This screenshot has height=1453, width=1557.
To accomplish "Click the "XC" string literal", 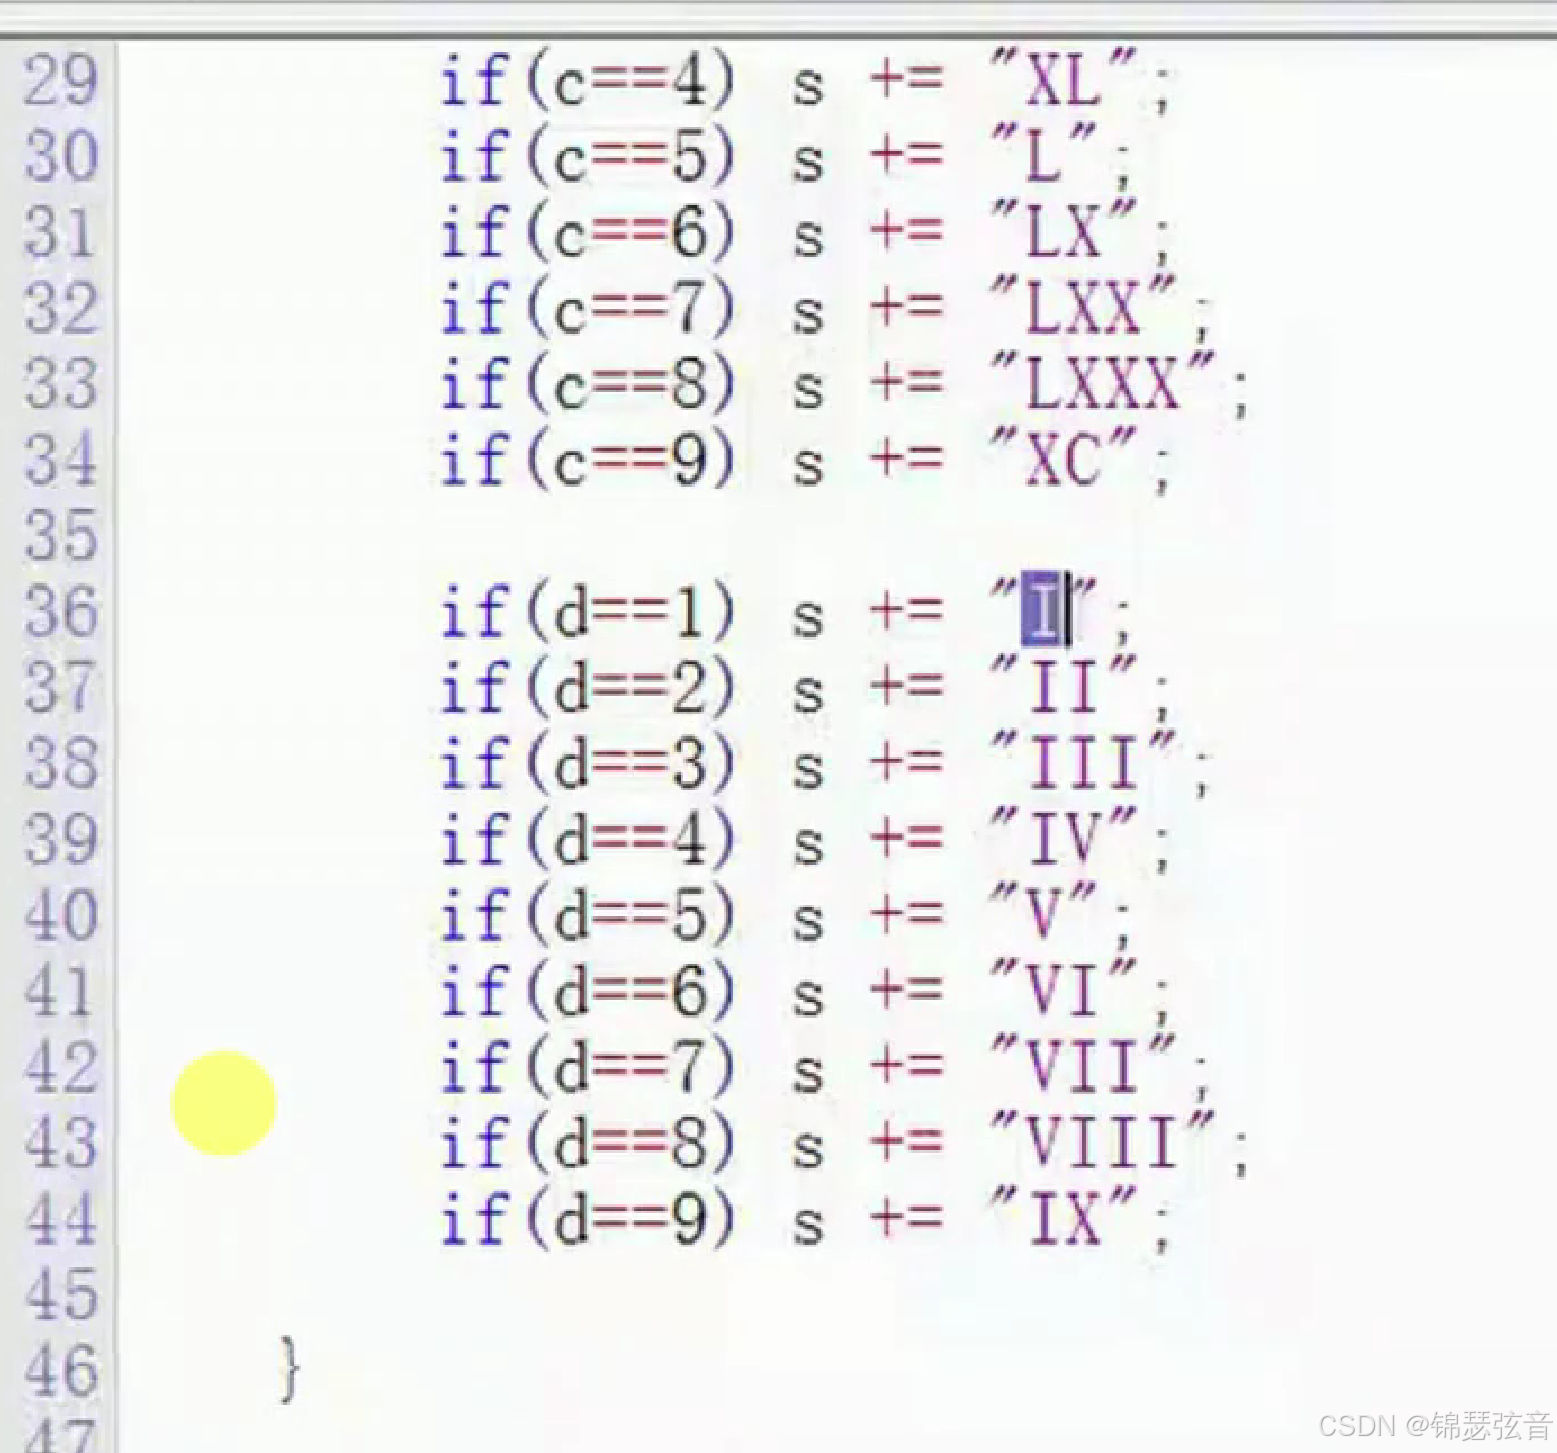I will [1064, 460].
